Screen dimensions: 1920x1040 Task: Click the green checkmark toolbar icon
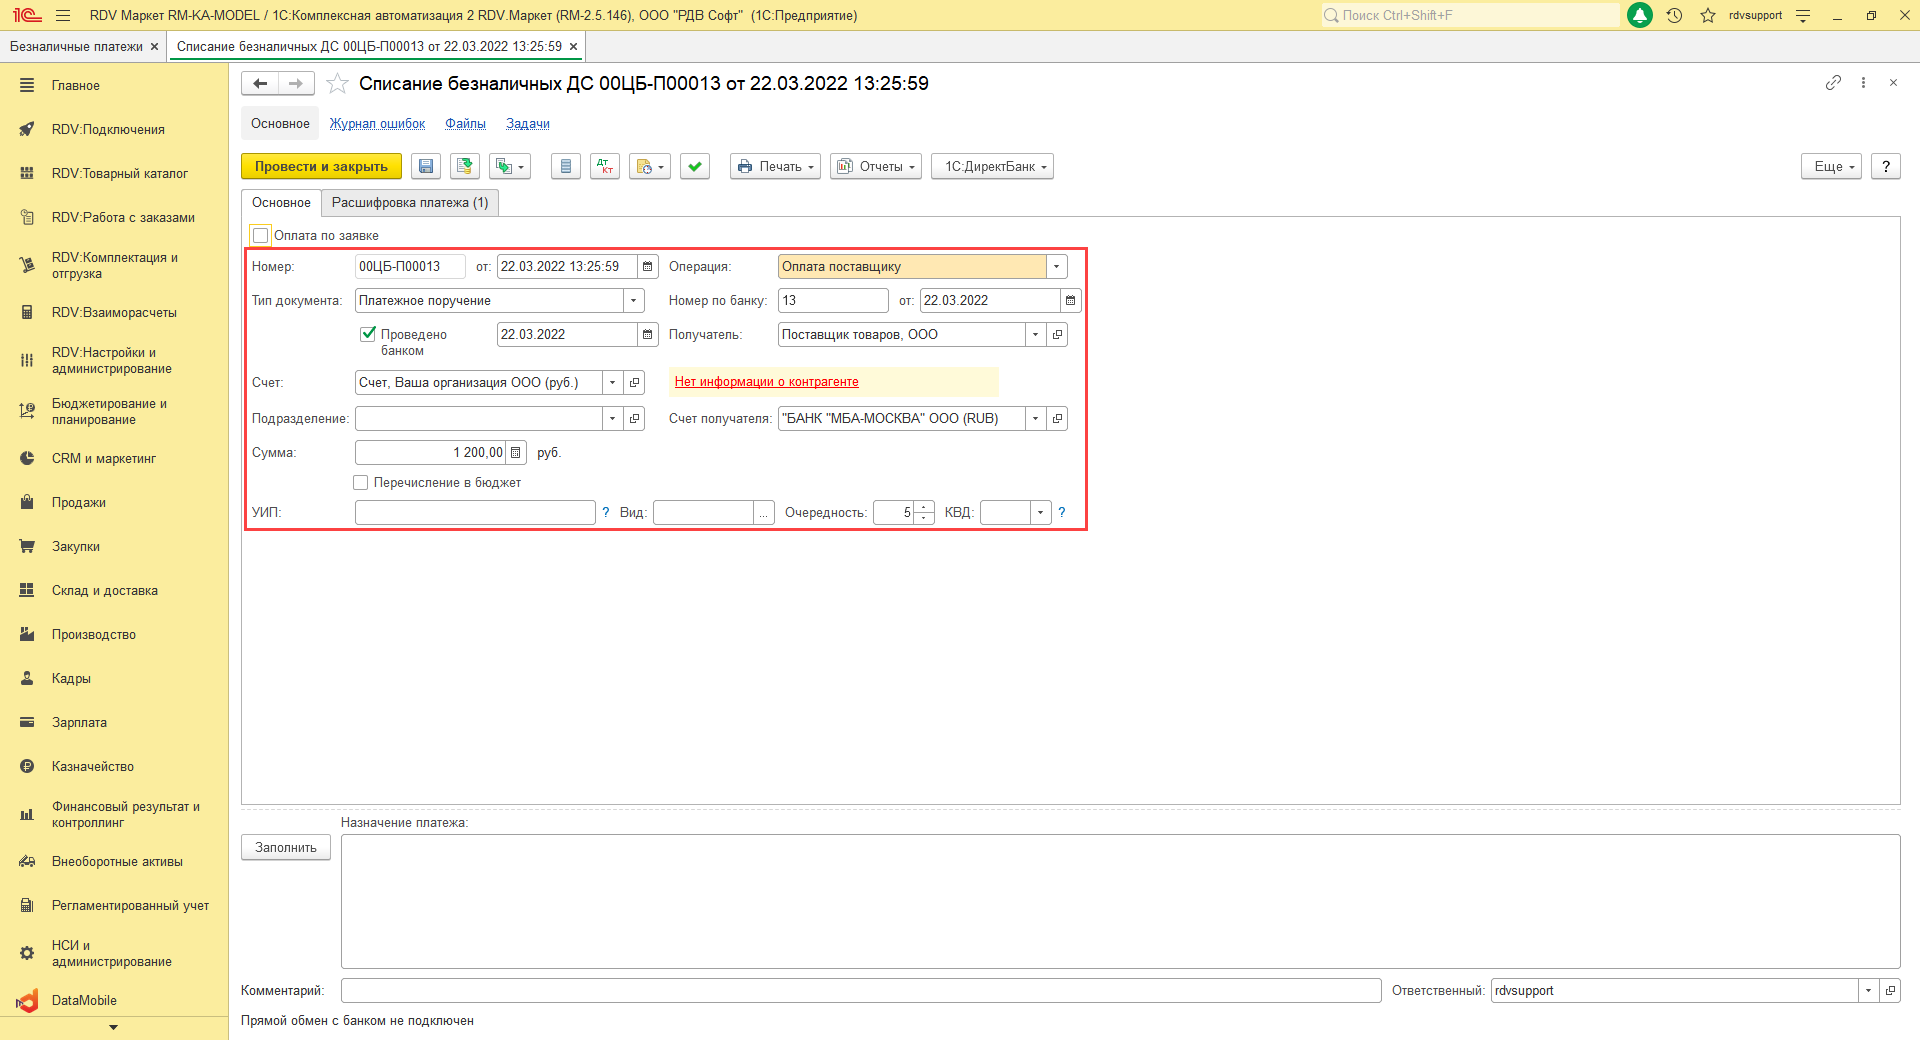[695, 167]
